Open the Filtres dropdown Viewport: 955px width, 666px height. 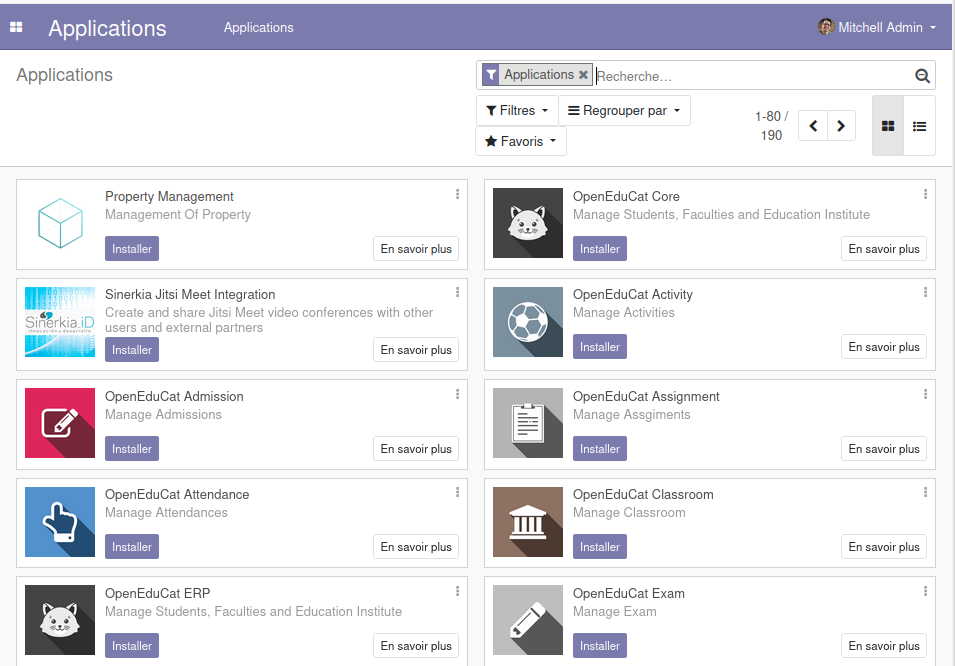tap(516, 110)
